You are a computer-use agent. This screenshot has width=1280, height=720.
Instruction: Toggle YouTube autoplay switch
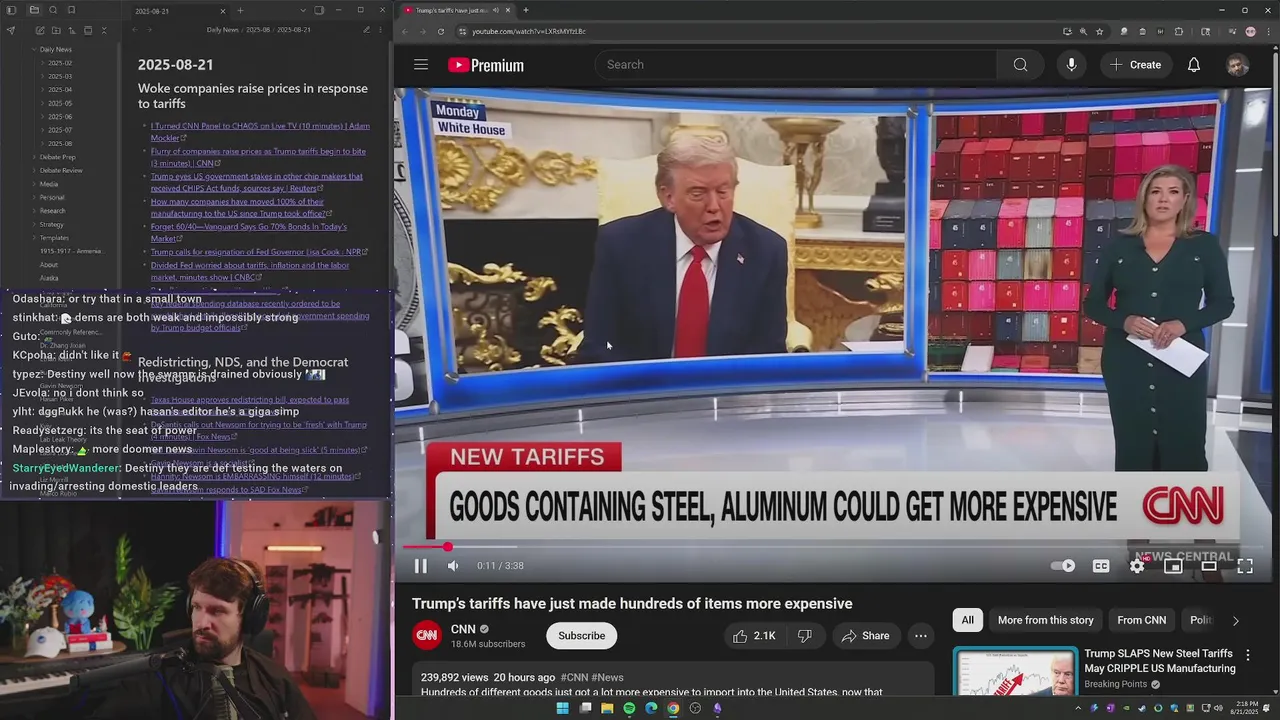point(1063,566)
